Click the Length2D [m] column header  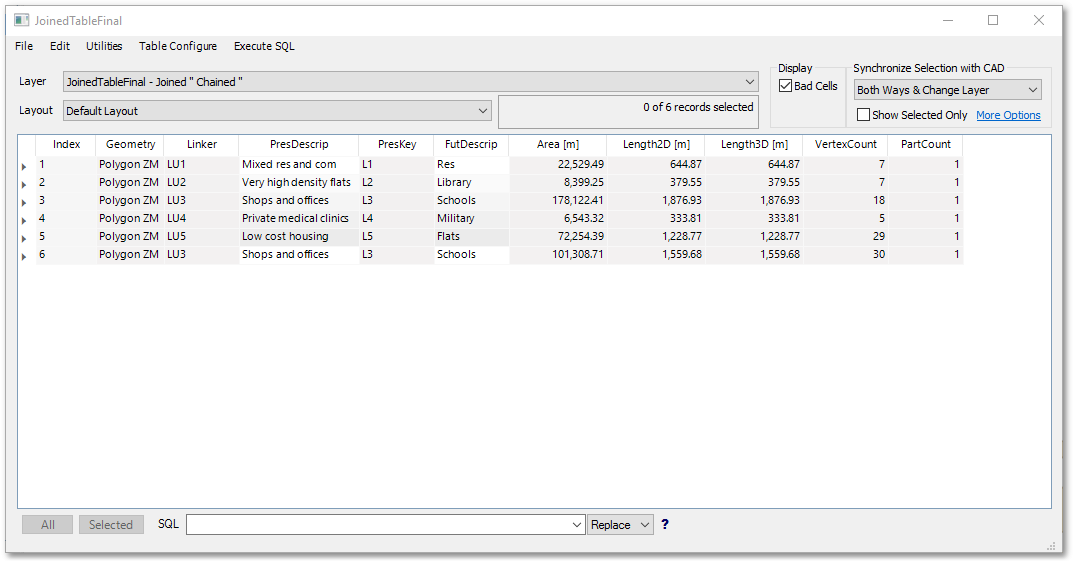point(656,145)
